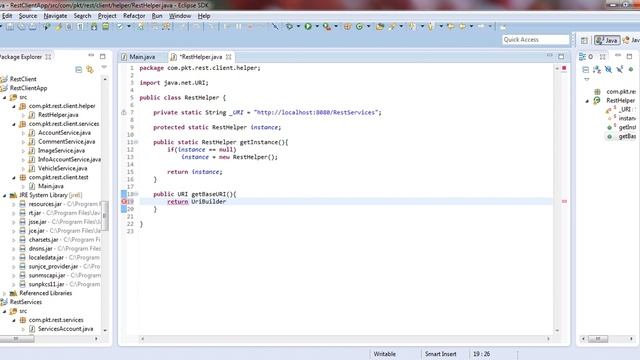Toggle Sort in the Outline view
Viewport: 640px width, 360px height.
[597, 70]
